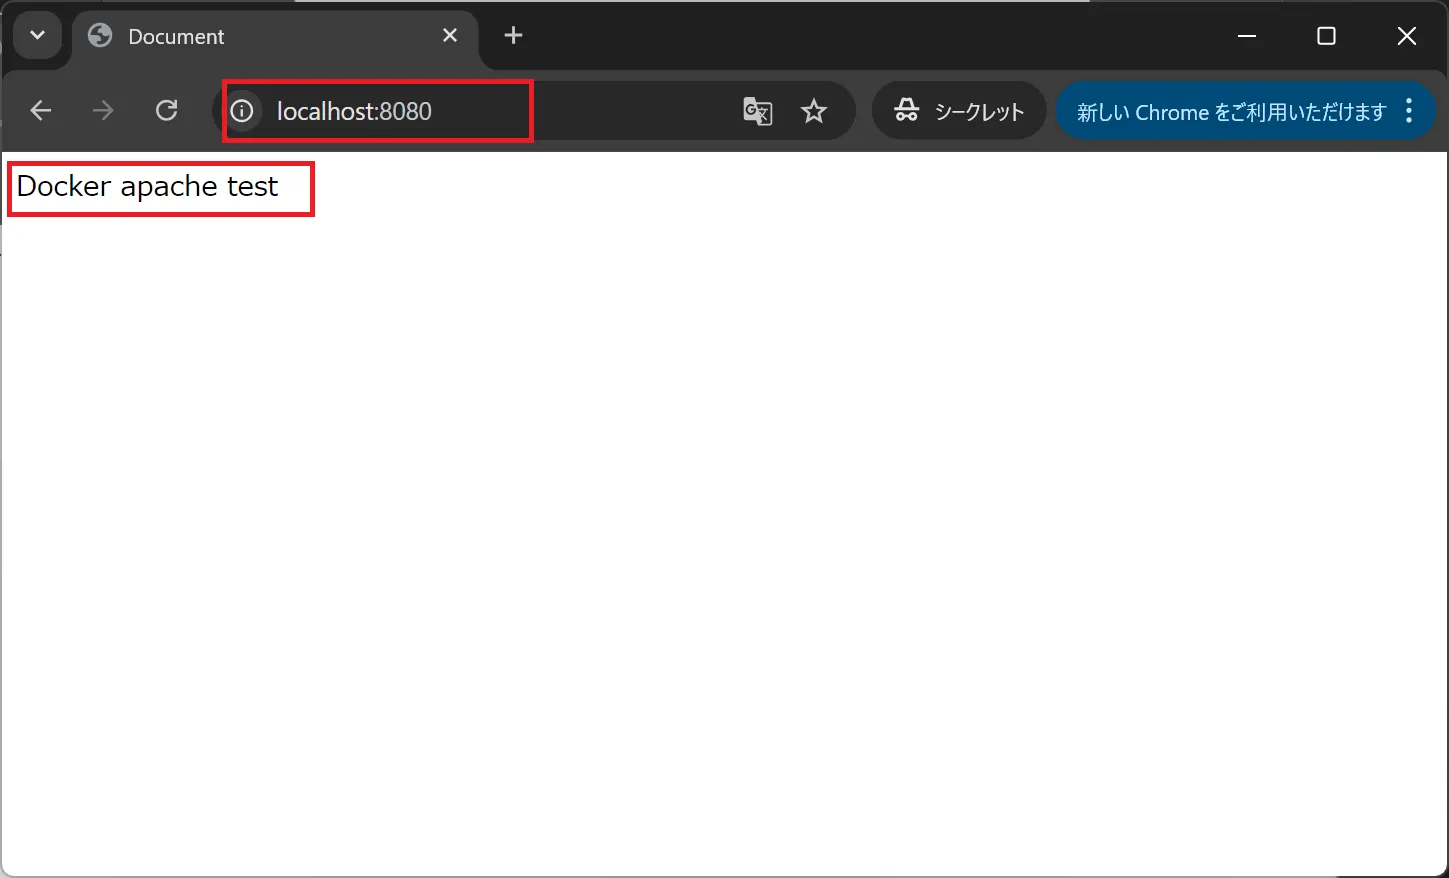Open the dropdown inside the Chrome update button
Image resolution: width=1449 pixels, height=878 pixels.
(1410, 111)
